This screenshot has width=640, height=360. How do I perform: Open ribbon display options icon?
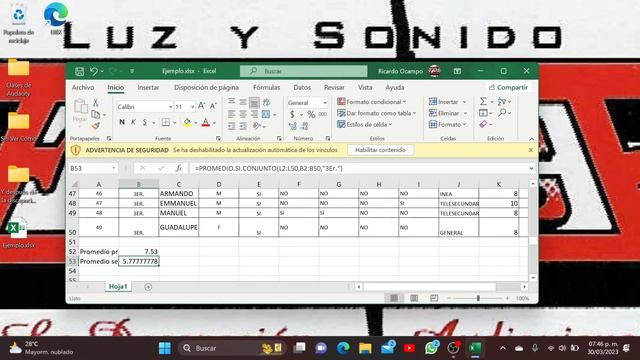pos(457,71)
